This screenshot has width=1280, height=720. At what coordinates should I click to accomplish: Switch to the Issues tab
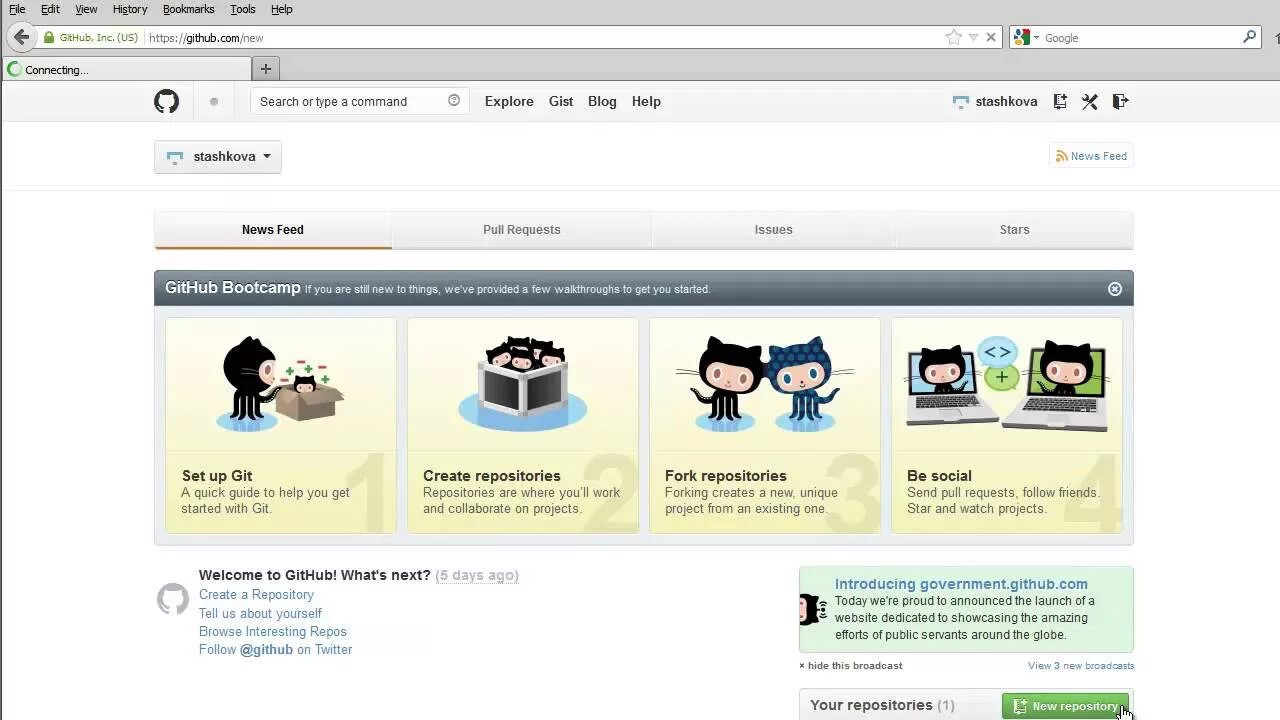(773, 229)
